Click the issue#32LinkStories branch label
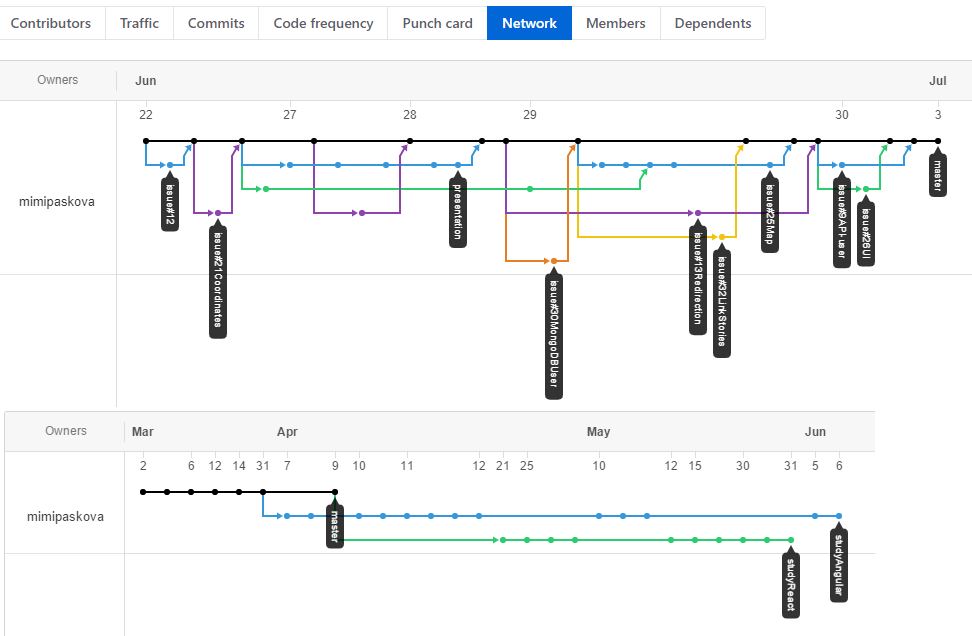This screenshot has height=636, width=972. [722, 303]
